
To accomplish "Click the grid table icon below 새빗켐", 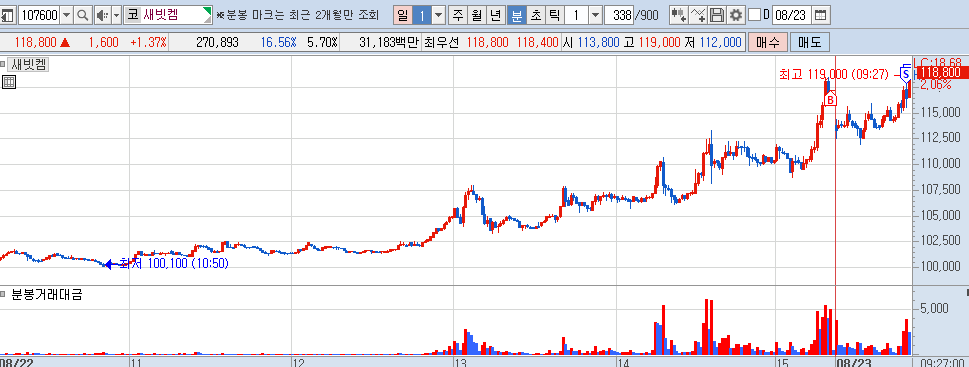I will (x=9, y=81).
